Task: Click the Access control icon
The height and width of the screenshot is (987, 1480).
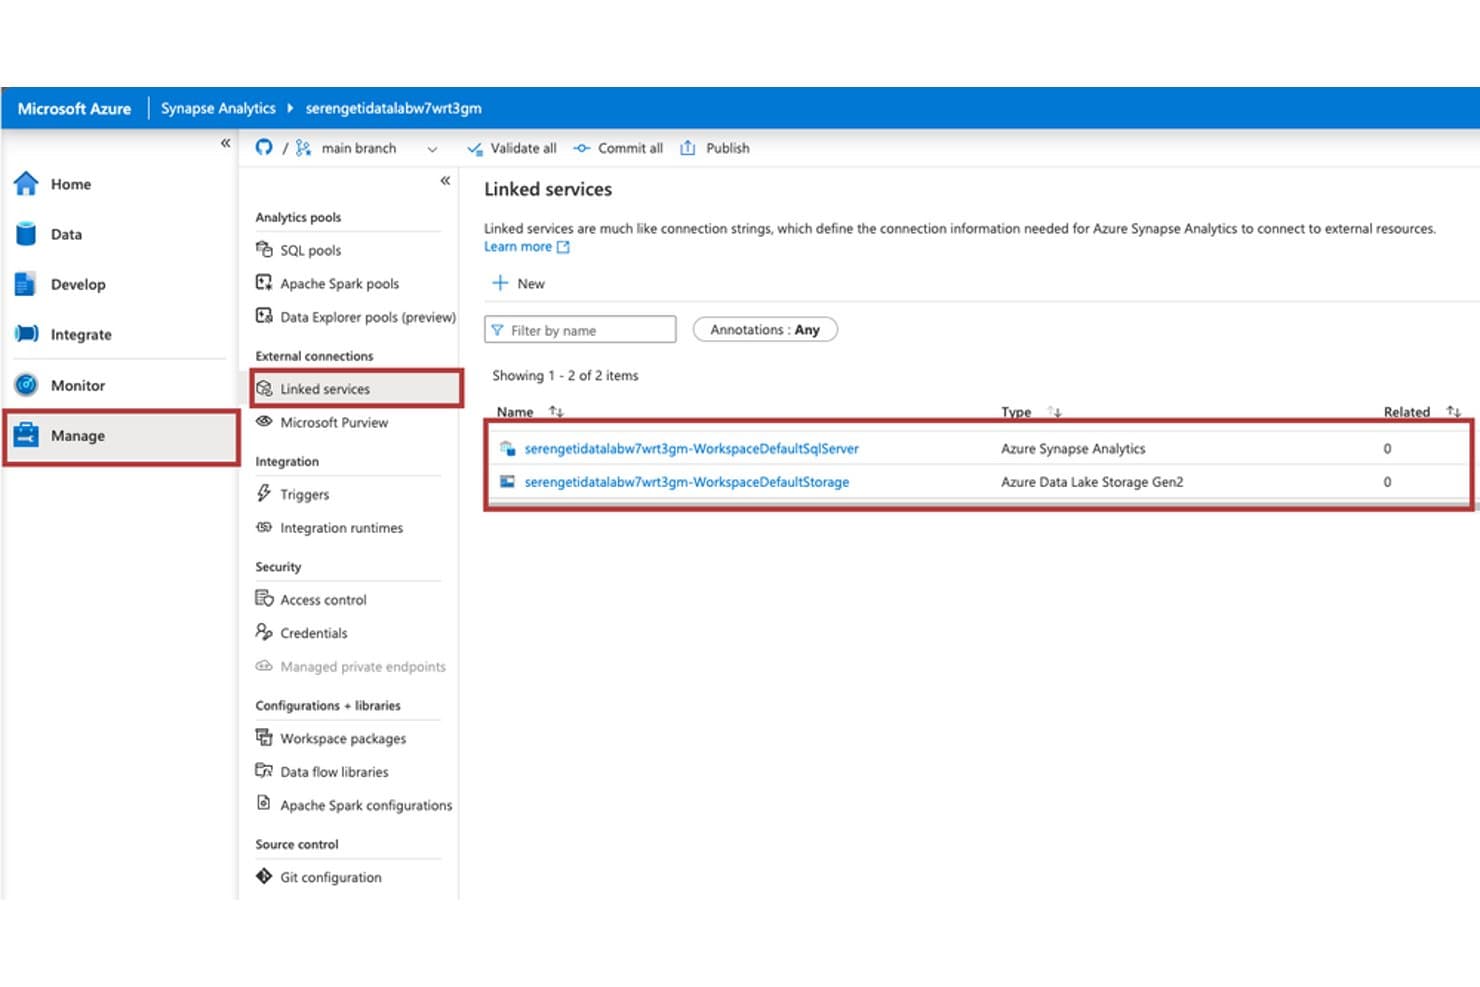Action: pyautogui.click(x=264, y=599)
